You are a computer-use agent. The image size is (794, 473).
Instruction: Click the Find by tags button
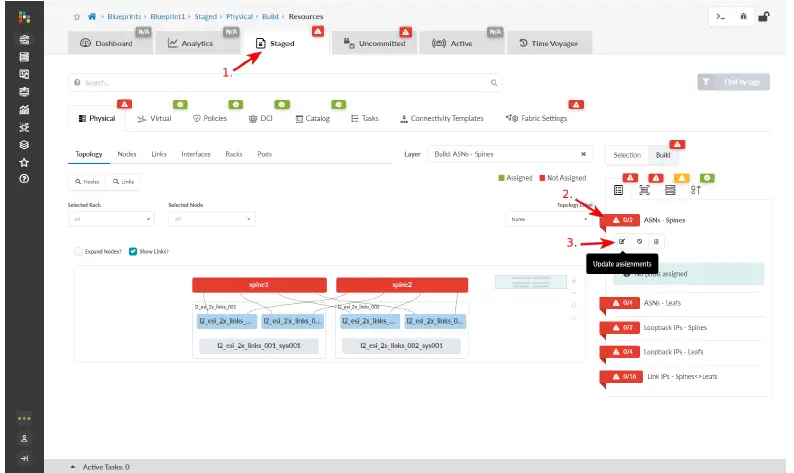pyautogui.click(x=733, y=82)
